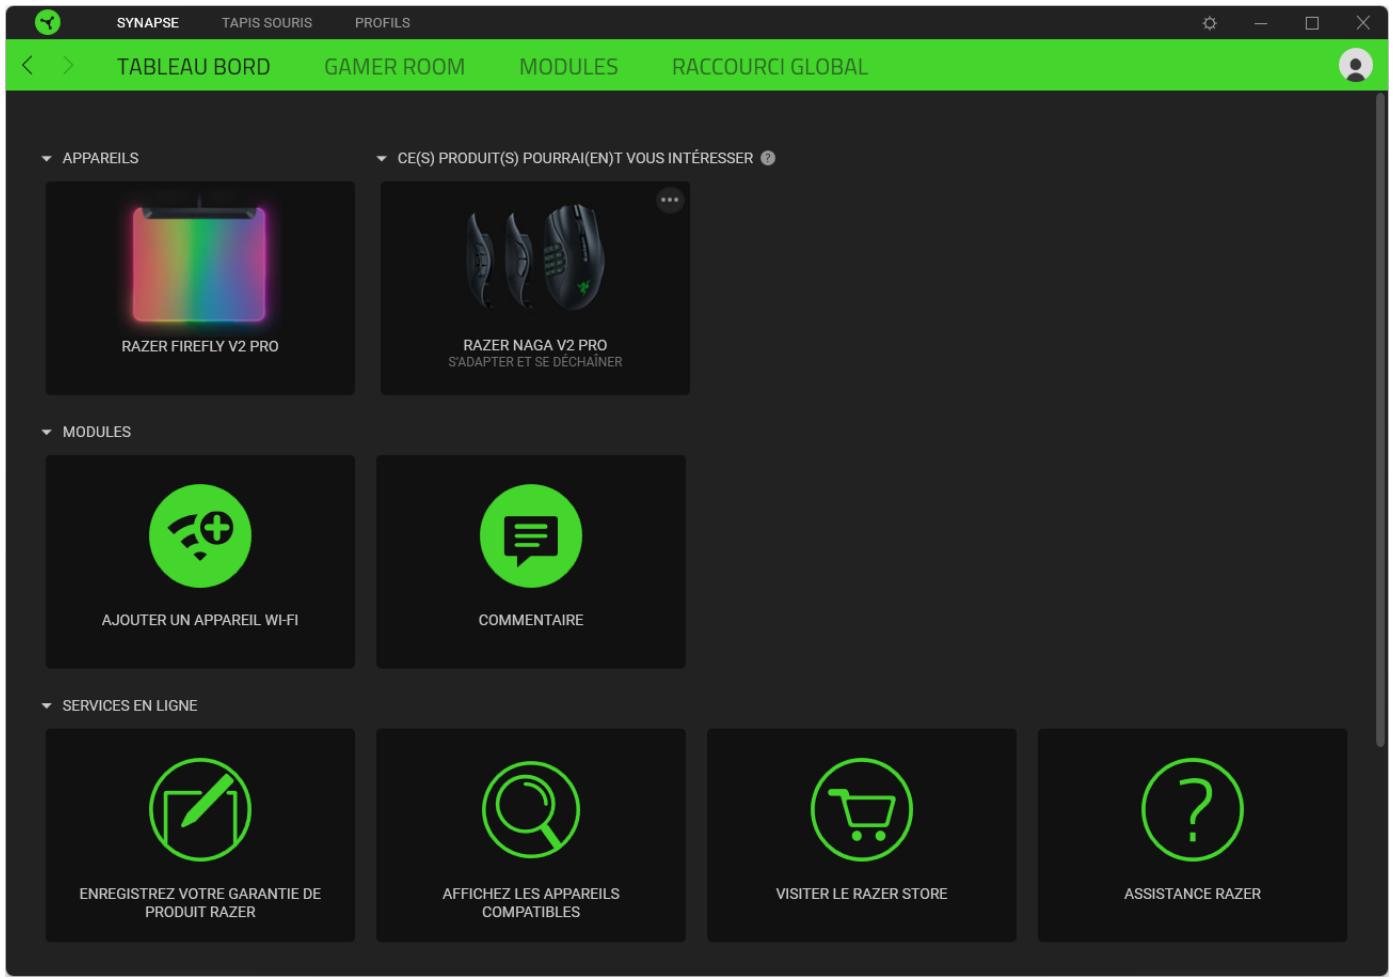Viewport: 1393px width, 979px height.
Task: Click the Commentaire label
Action: (531, 620)
